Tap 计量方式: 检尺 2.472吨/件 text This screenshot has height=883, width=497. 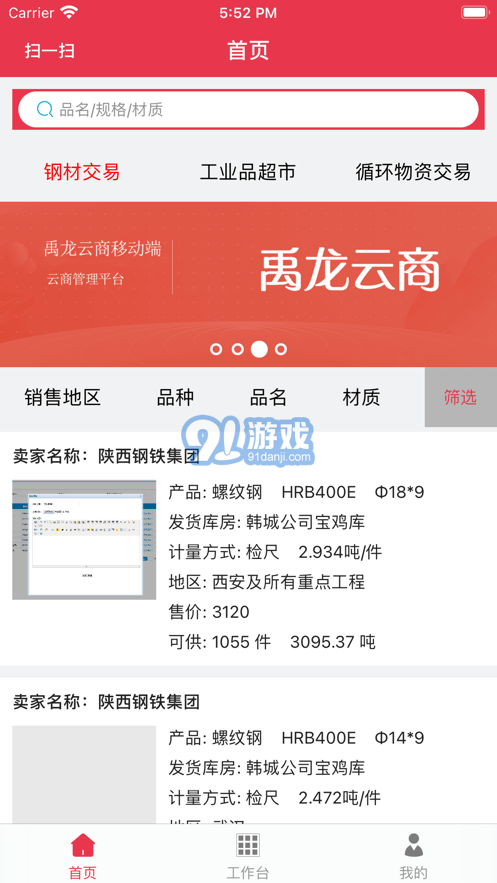pyautogui.click(x=275, y=797)
